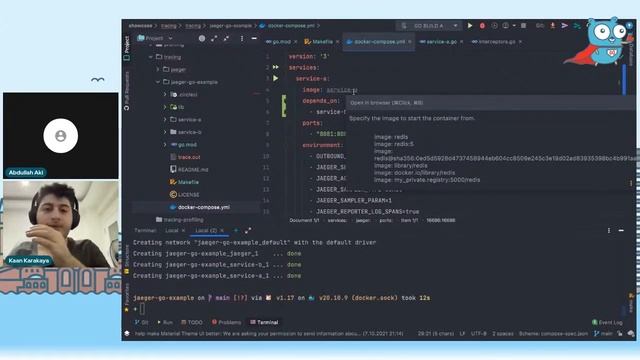Click the UTF-8 encoding status bar entry
The height and width of the screenshot is (360, 640).
click(479, 333)
